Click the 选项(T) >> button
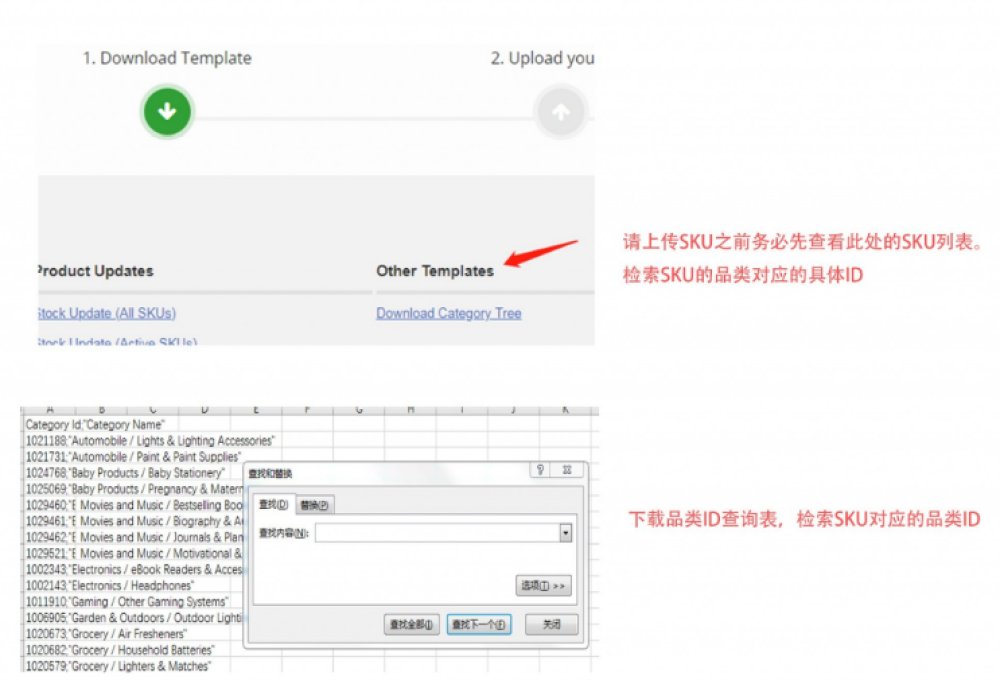Image resolution: width=1000 pixels, height=680 pixels. (x=543, y=586)
